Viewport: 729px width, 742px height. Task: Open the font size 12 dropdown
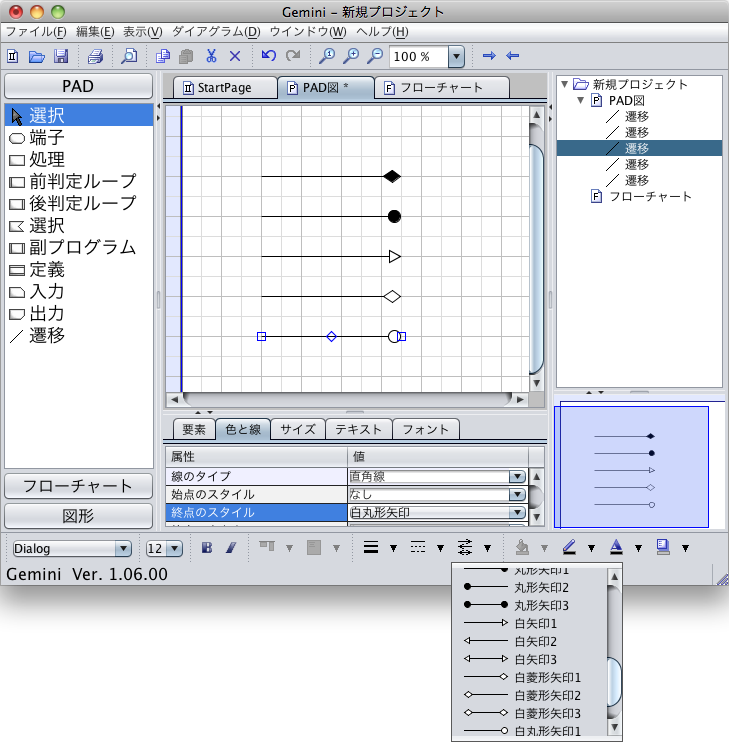click(175, 548)
